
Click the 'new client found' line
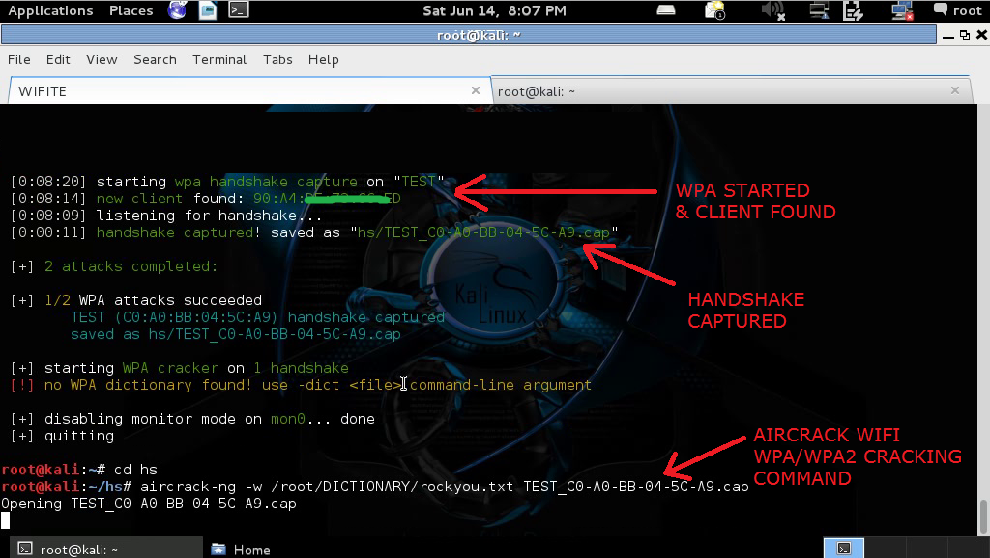(206, 199)
